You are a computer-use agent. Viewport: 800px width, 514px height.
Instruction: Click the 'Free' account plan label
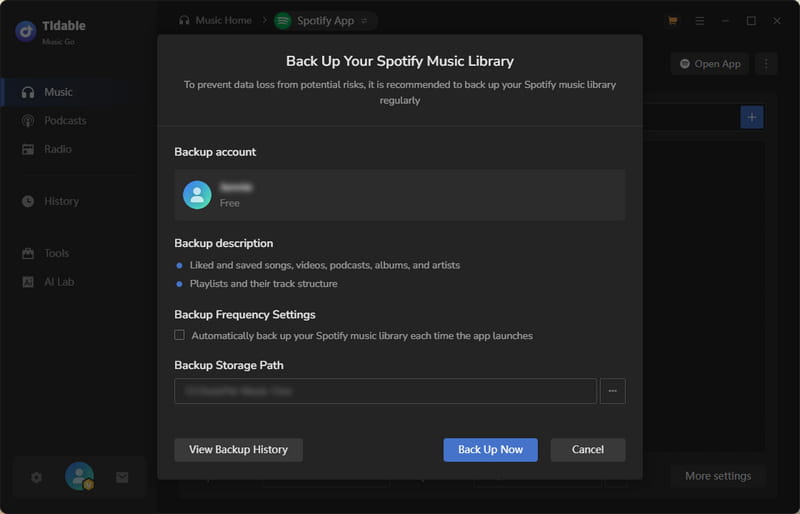230,203
